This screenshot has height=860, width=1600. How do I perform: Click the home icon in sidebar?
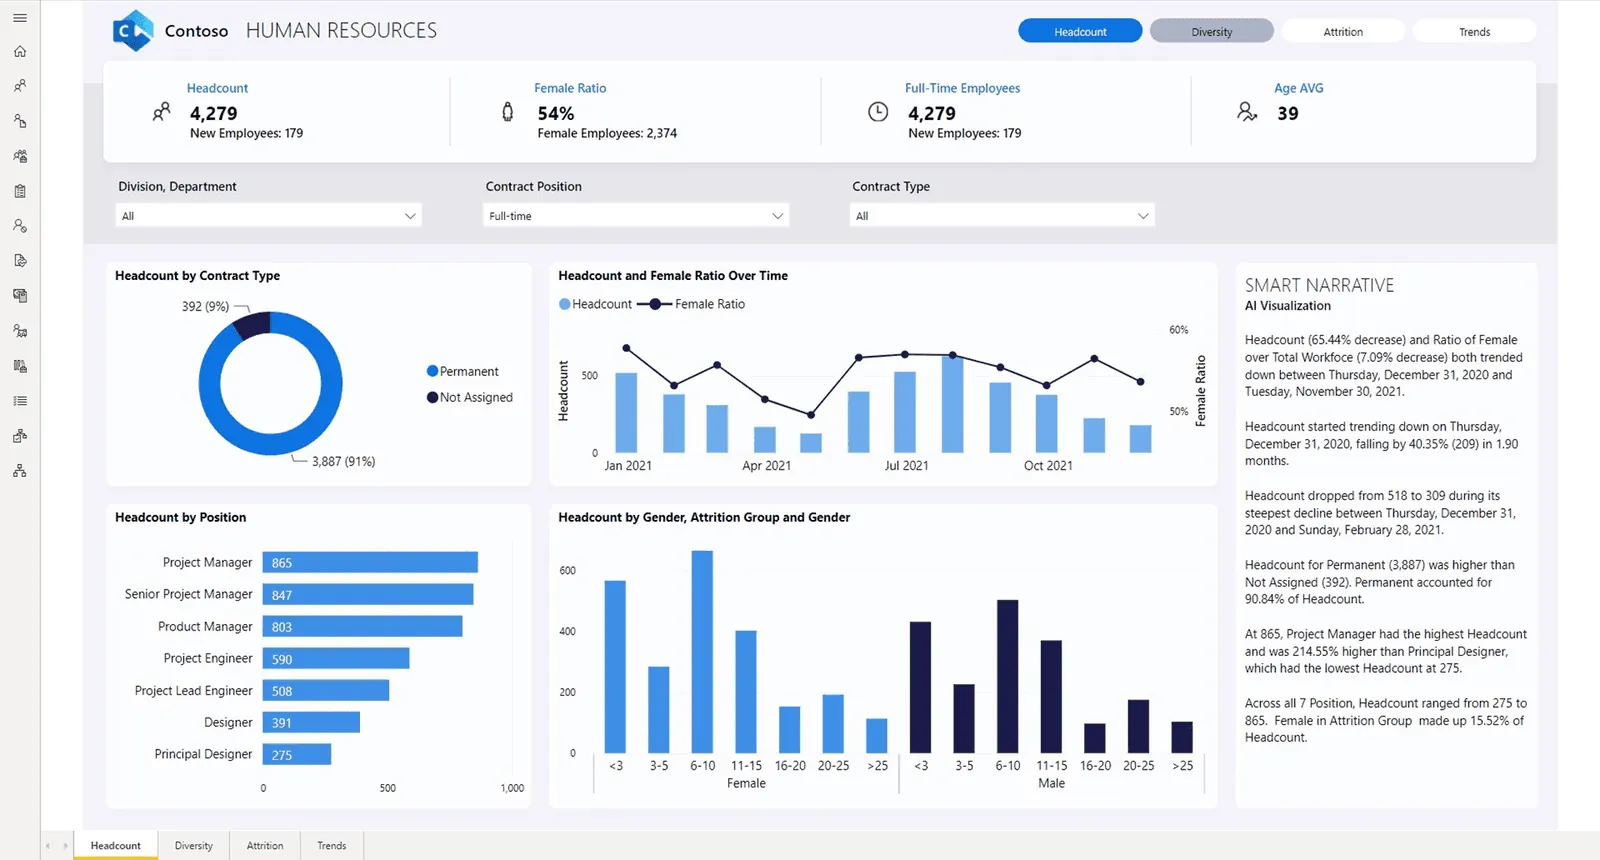coord(20,51)
